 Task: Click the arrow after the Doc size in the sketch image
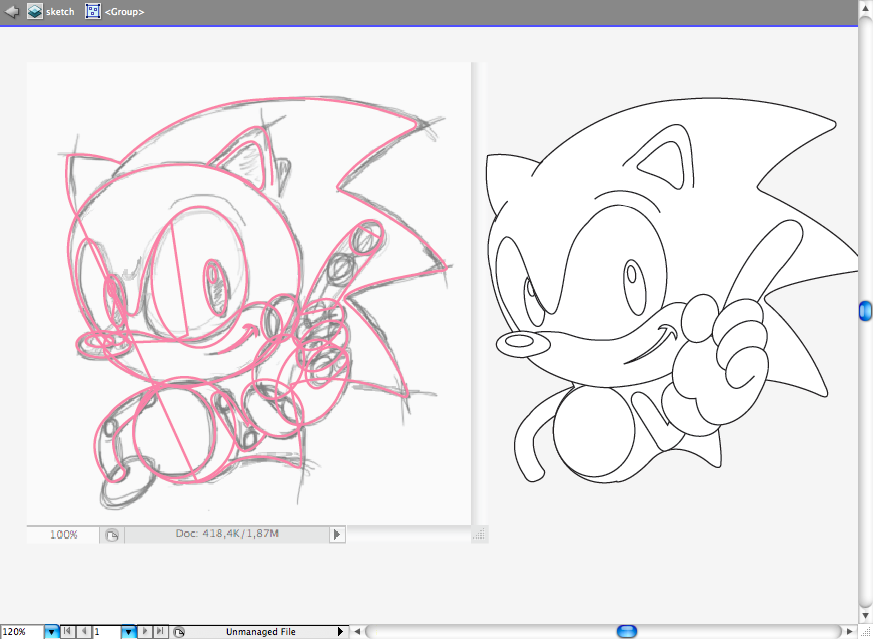point(337,534)
